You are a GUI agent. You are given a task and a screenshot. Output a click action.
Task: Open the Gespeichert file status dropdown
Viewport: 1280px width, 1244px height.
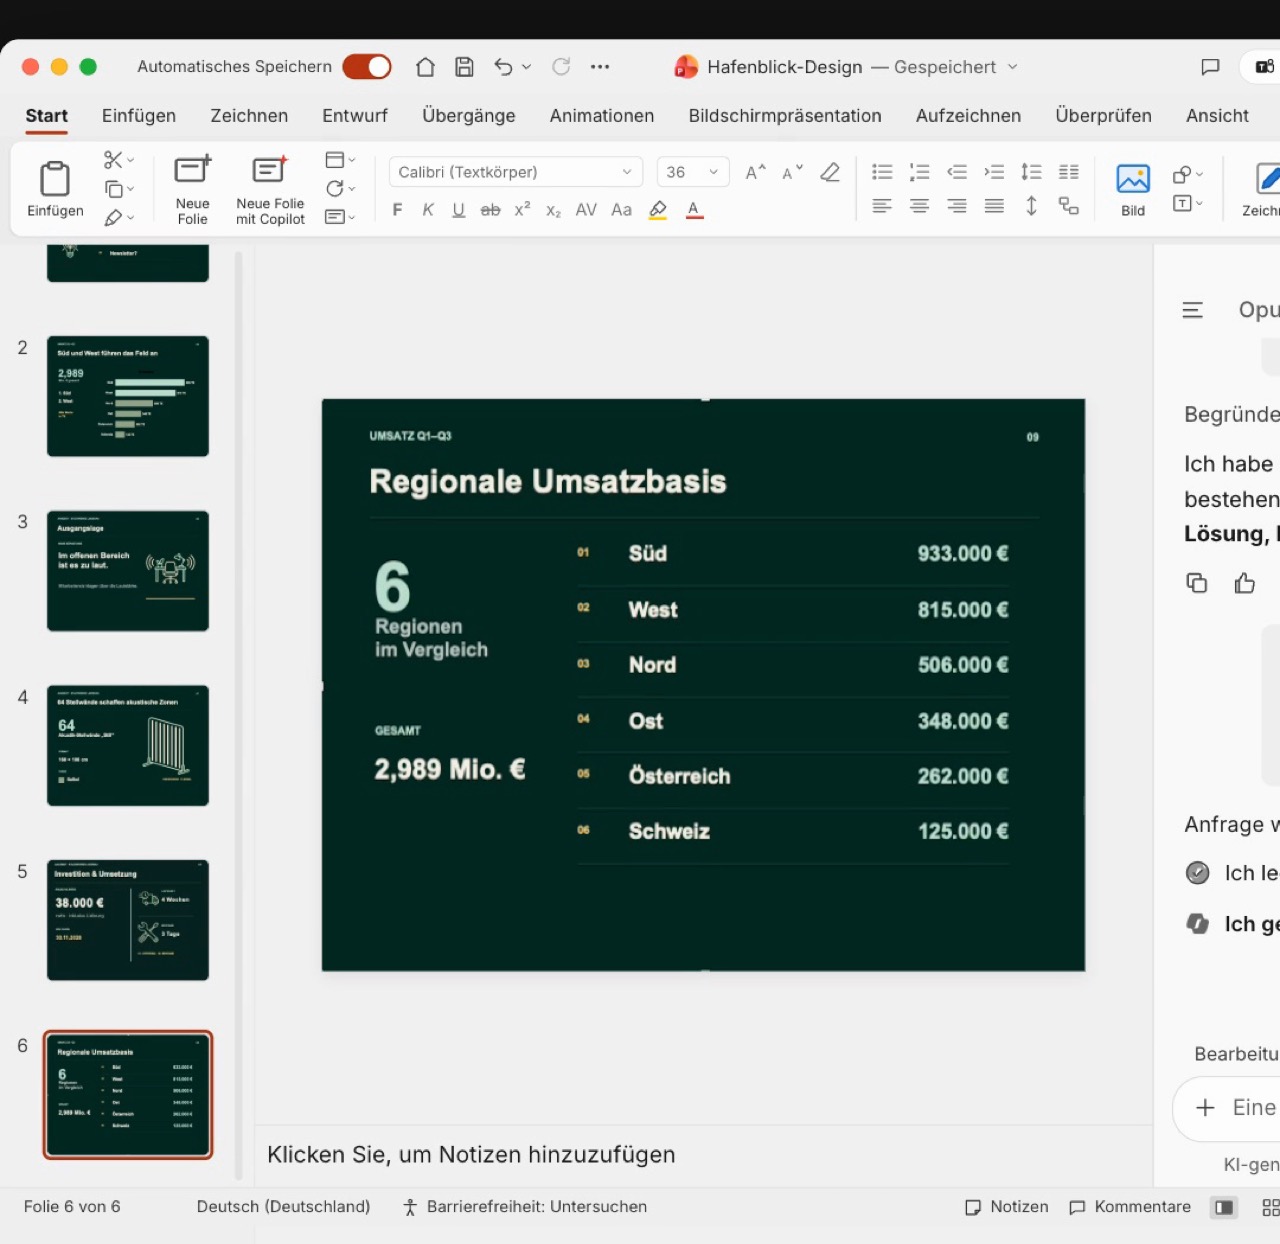click(1012, 67)
